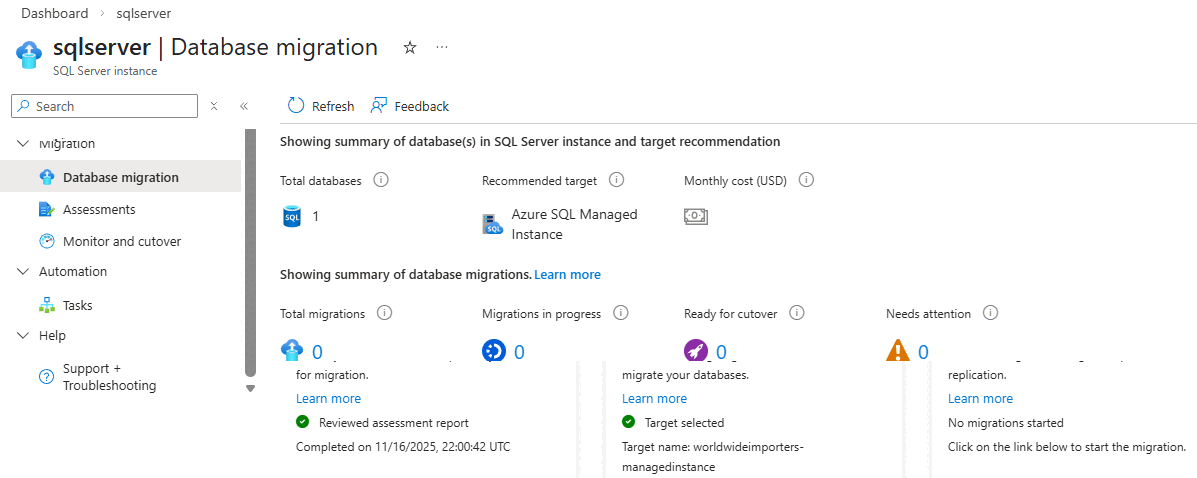The image size is (1197, 478).
Task: Click the info icon beside Migrations in progress
Action: pos(620,313)
